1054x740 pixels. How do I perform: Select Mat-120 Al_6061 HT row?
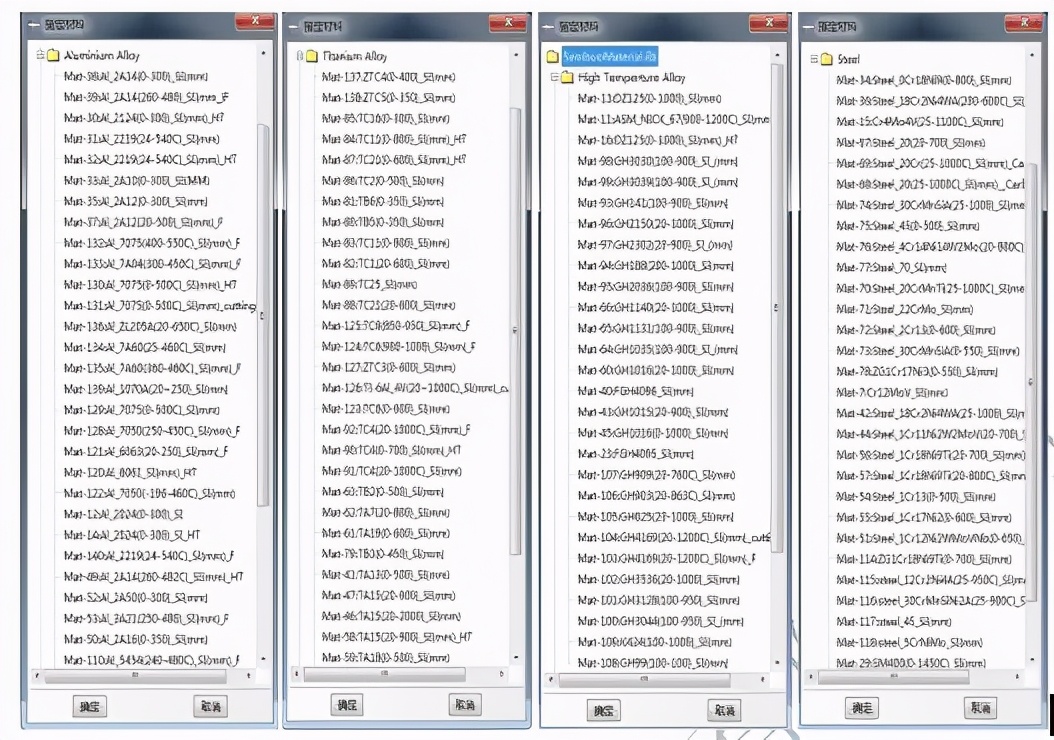(130, 472)
